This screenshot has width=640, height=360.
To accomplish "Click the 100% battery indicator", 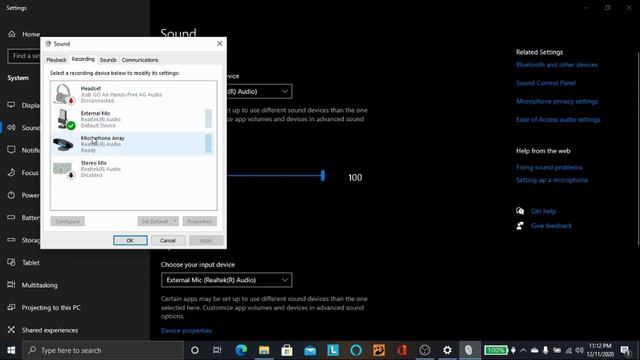I will 496,350.
